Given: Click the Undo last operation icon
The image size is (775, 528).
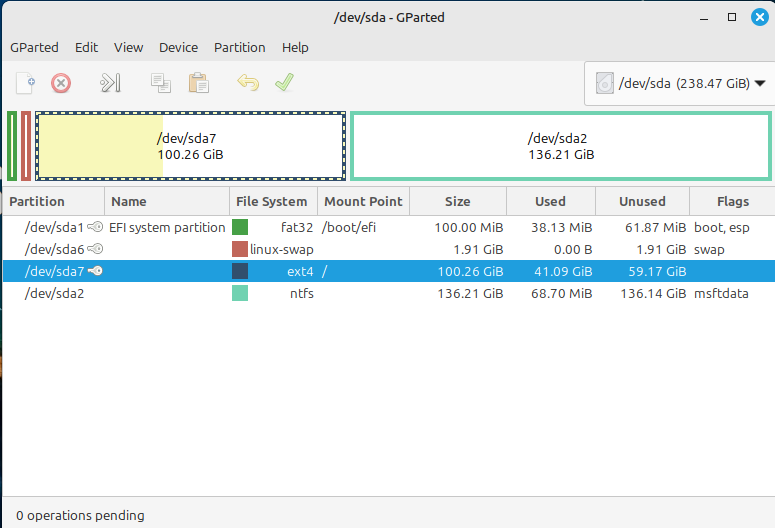Looking at the screenshot, I should [x=248, y=82].
